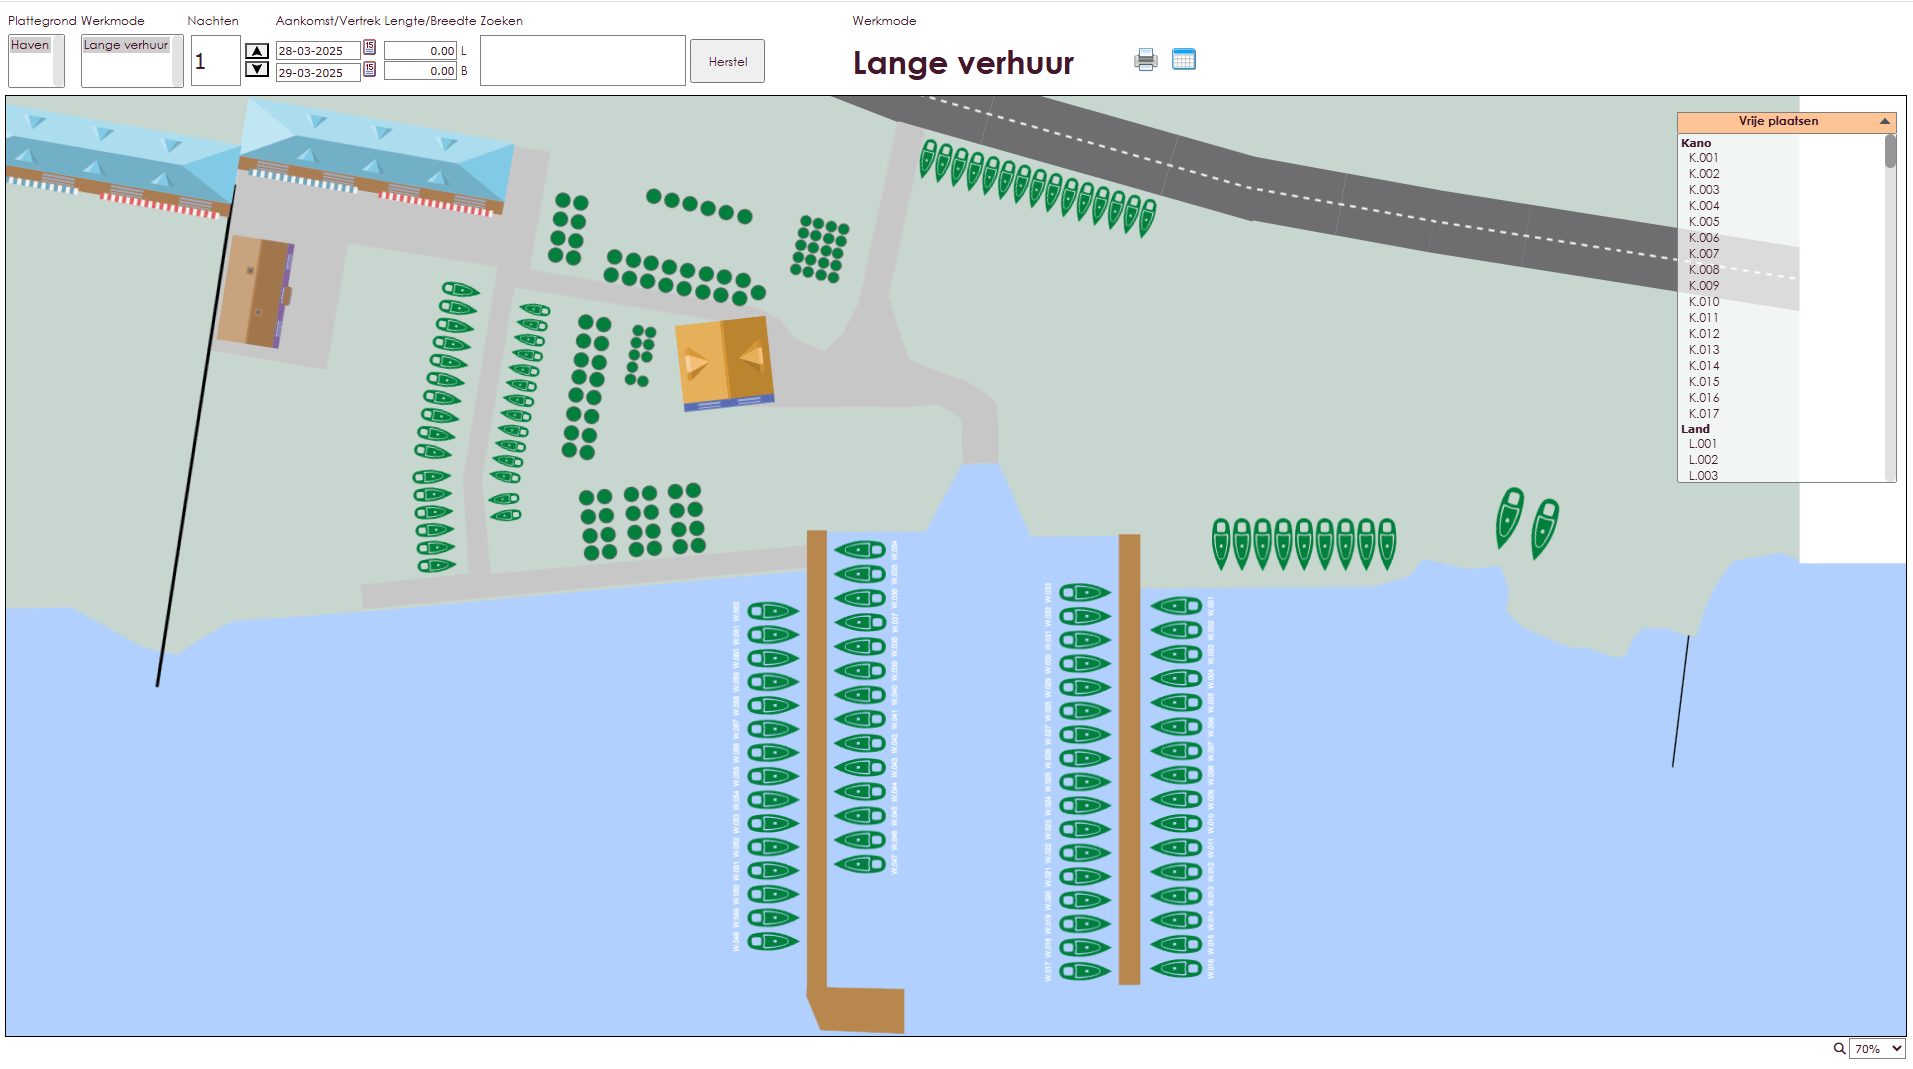Select Haven in the Plattegrond list
The height and width of the screenshot is (1069, 1913).
click(30, 45)
